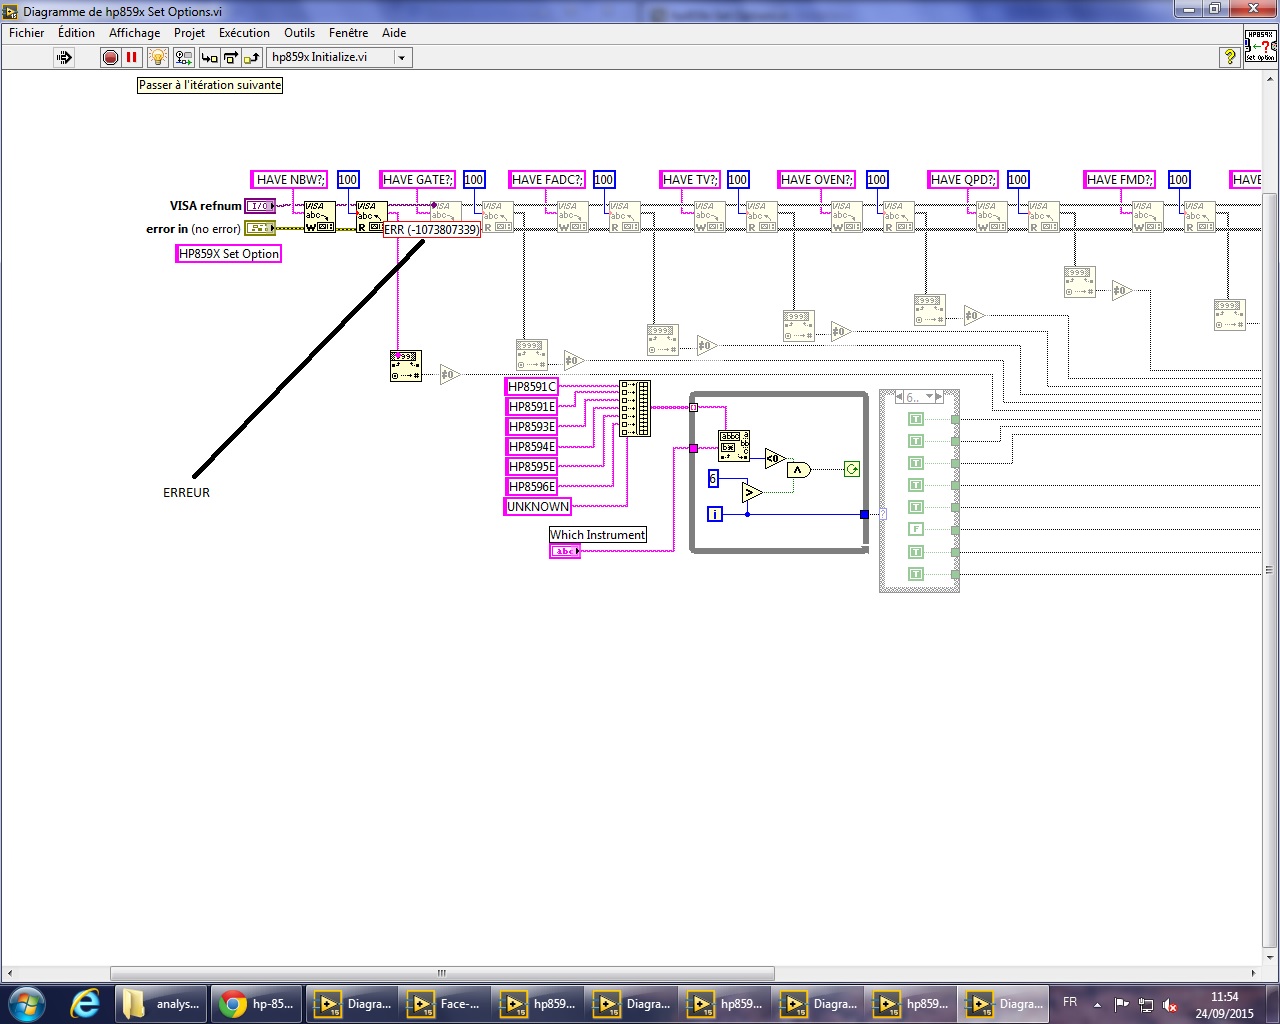Open Internet Explorer from the taskbar
The height and width of the screenshot is (1024, 1280).
[86, 1003]
